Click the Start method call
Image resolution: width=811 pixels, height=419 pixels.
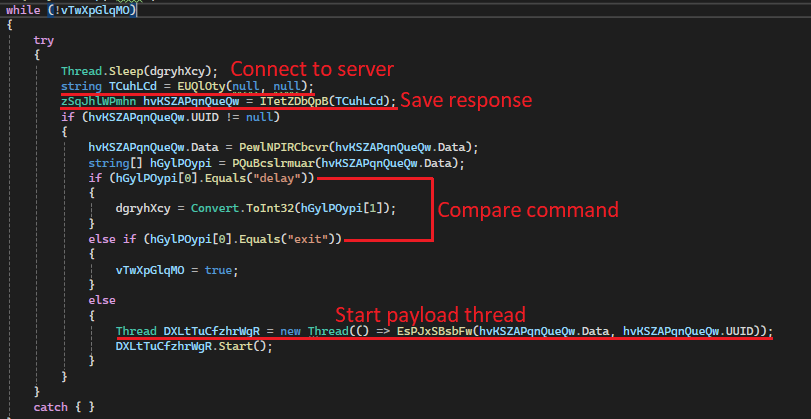click(x=235, y=346)
